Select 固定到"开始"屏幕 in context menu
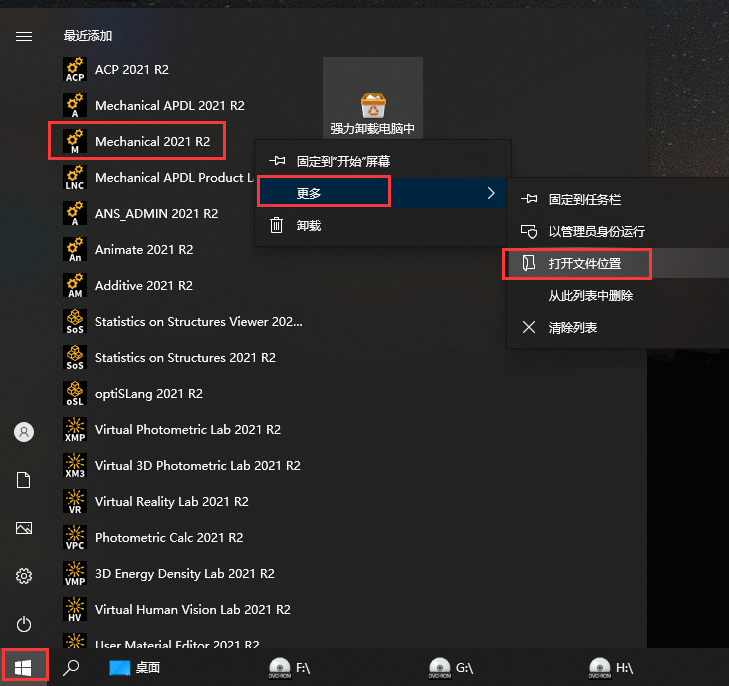729x686 pixels. 383,161
